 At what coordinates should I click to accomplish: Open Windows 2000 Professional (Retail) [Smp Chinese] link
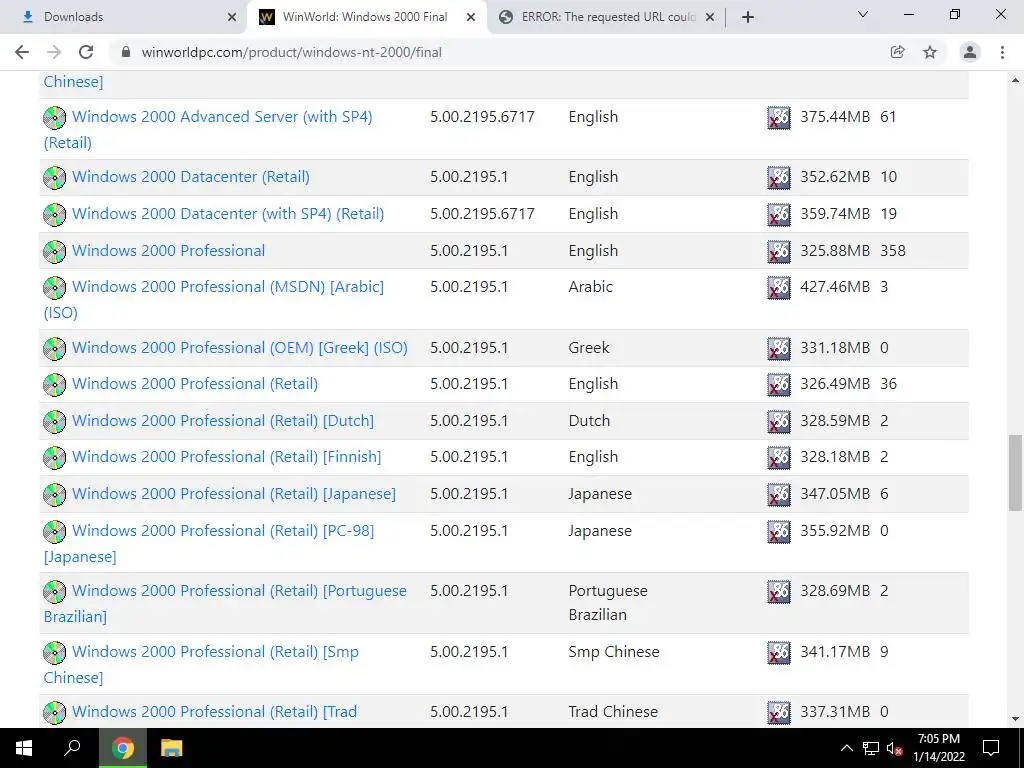216,652
